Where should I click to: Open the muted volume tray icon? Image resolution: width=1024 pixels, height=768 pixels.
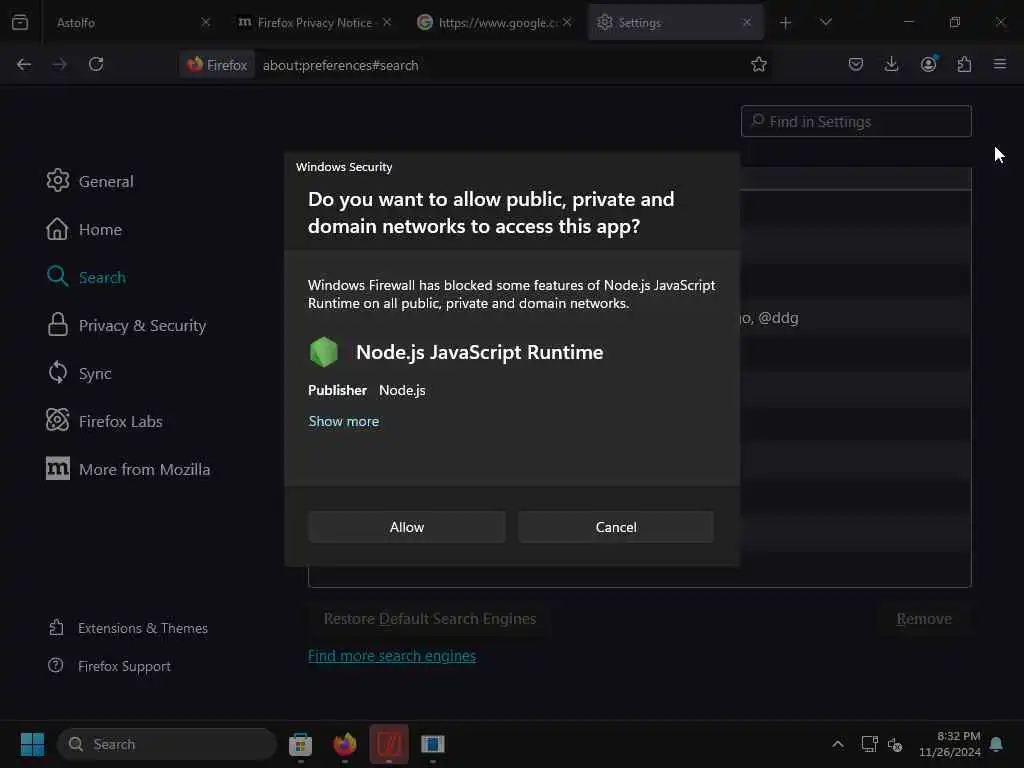click(895, 744)
